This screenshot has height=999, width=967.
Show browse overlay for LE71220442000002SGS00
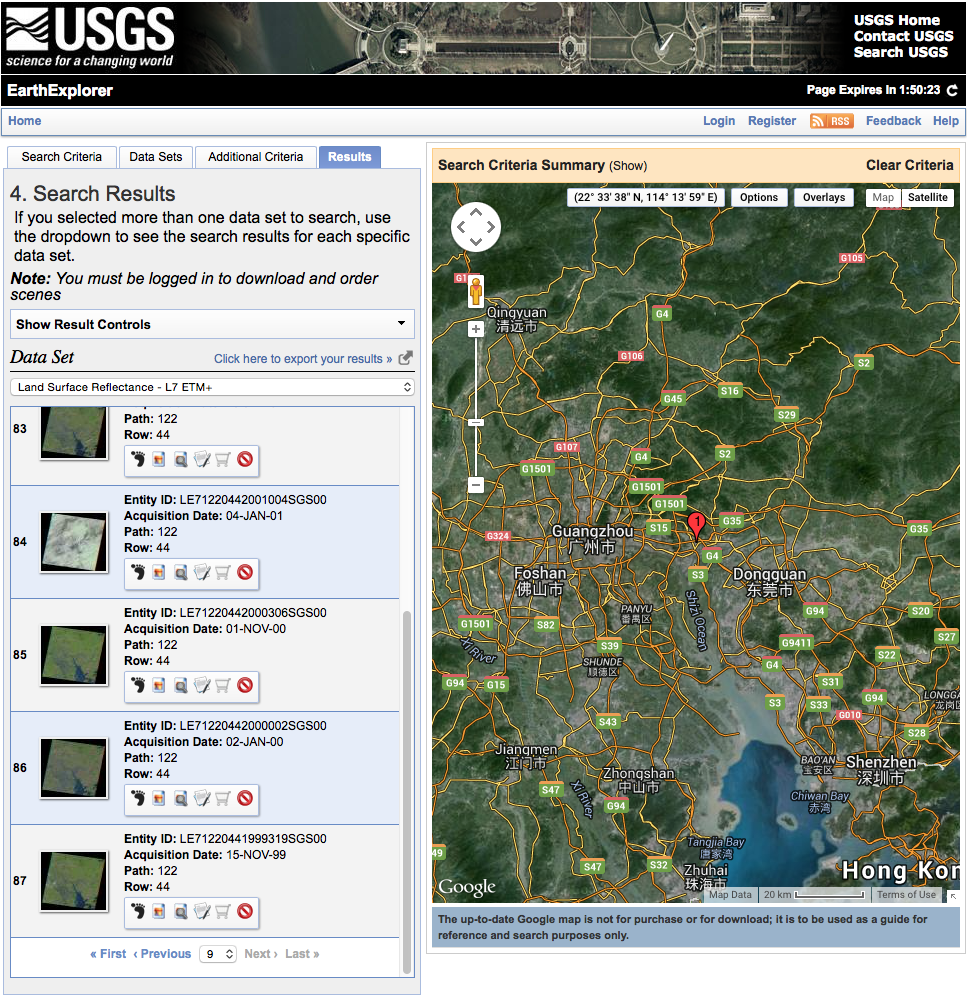pyautogui.click(x=159, y=798)
